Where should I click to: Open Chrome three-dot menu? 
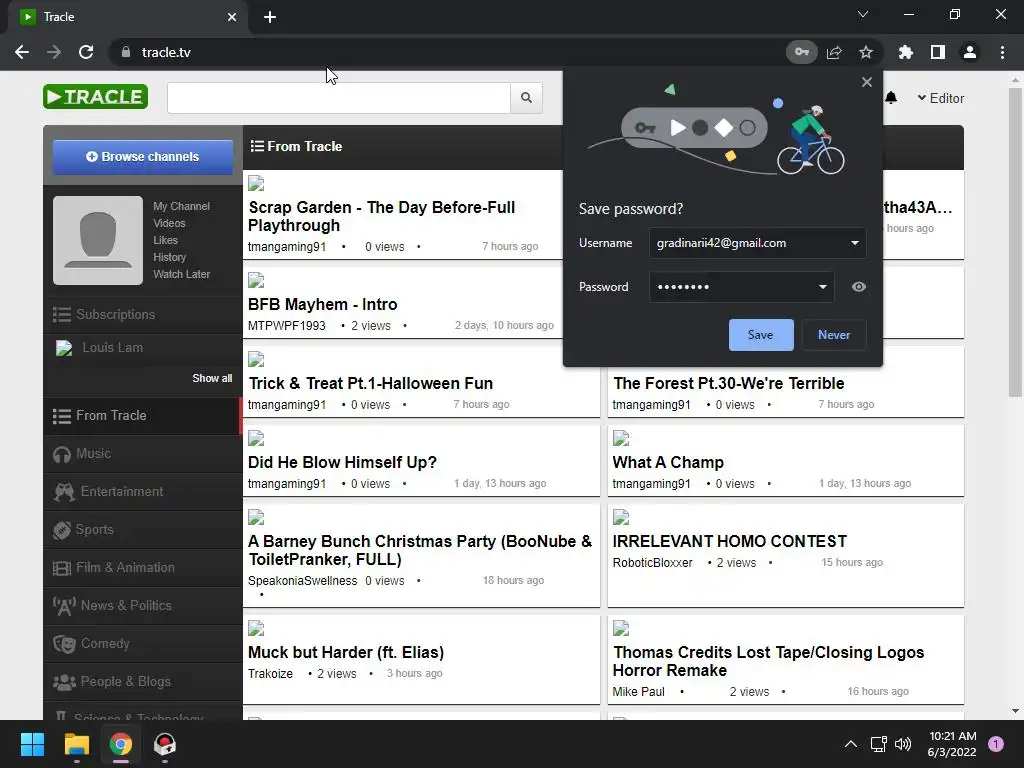(x=1002, y=52)
